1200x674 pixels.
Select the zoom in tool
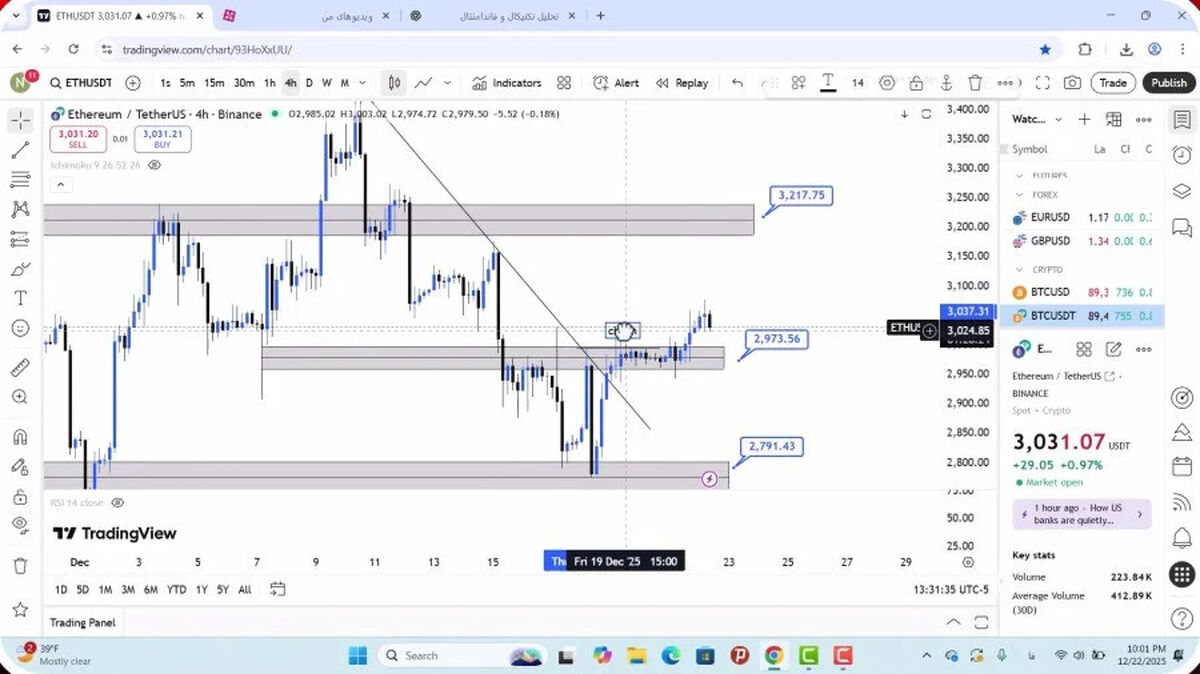click(20, 397)
